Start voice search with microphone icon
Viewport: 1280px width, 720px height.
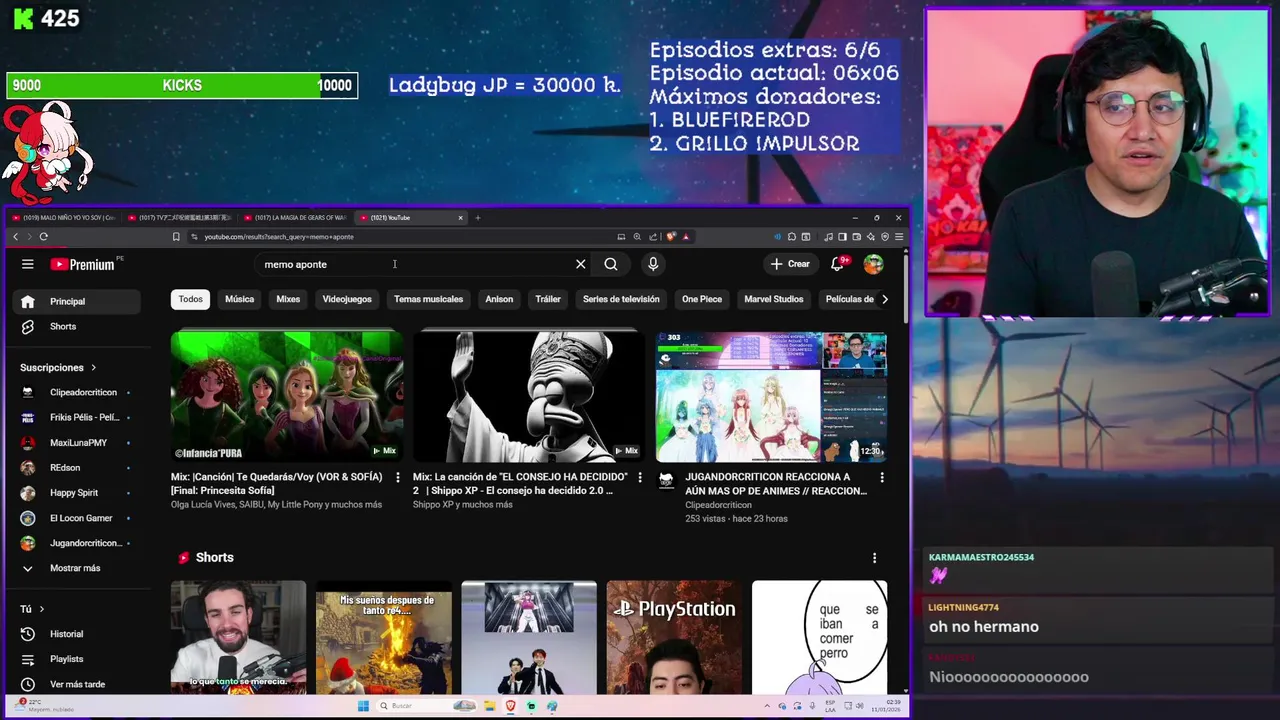(653, 264)
